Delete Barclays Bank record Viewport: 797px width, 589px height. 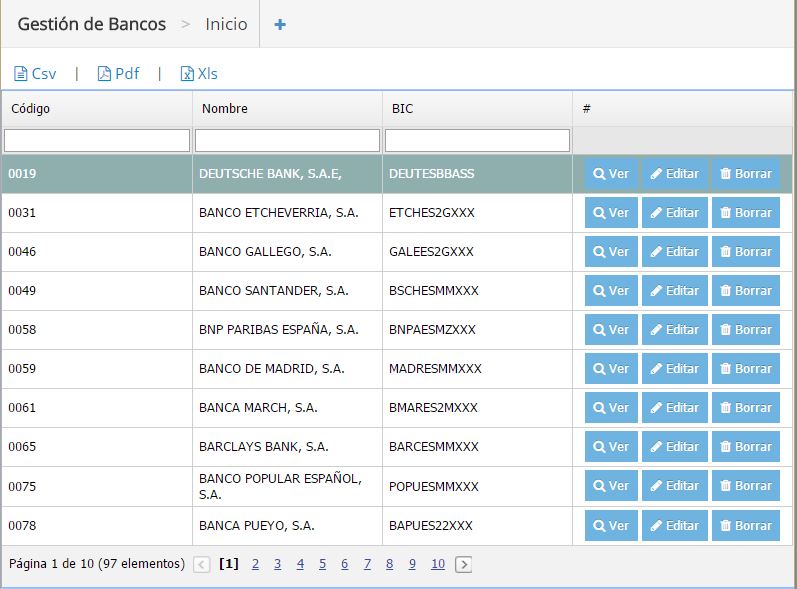pyautogui.click(x=746, y=447)
